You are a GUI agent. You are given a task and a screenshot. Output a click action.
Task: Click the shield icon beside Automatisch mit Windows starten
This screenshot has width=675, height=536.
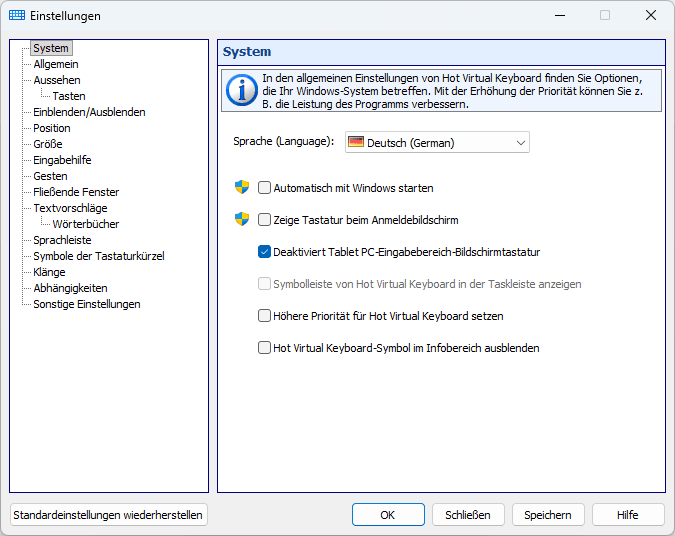point(242,187)
